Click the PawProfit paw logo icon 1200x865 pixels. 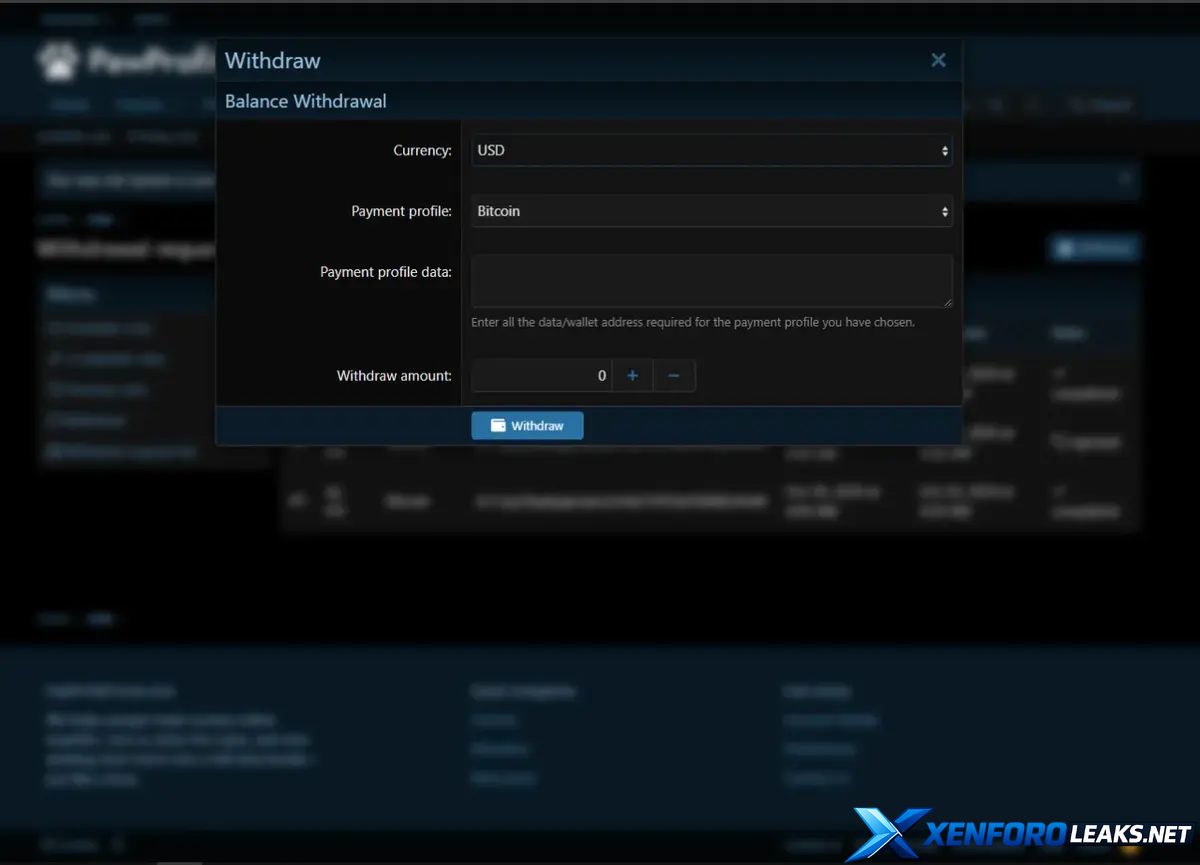coord(57,62)
